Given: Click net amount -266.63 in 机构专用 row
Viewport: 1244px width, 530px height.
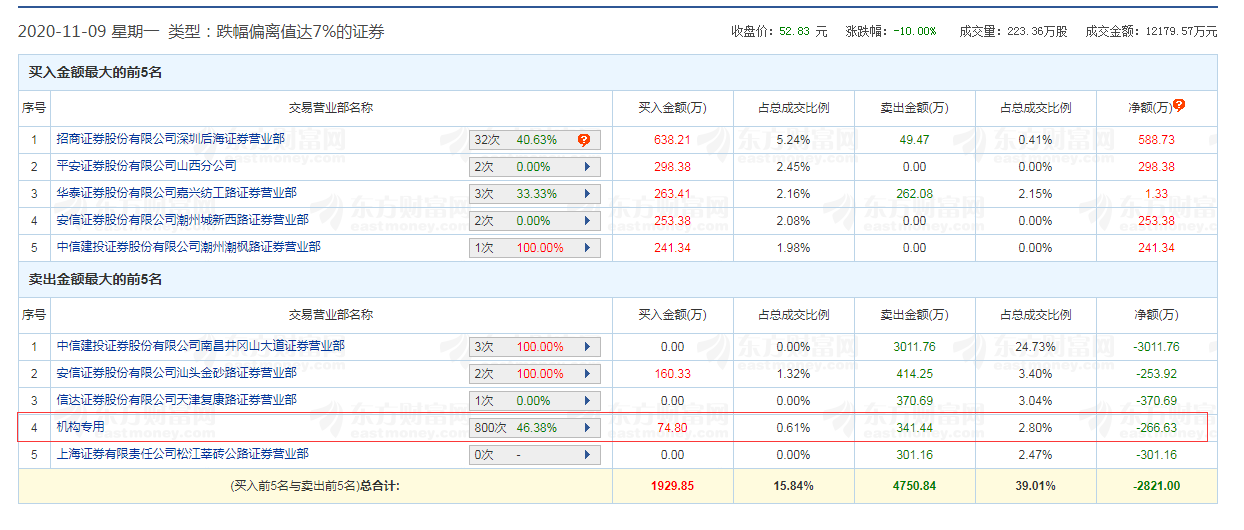Looking at the screenshot, I should click(x=1156, y=428).
